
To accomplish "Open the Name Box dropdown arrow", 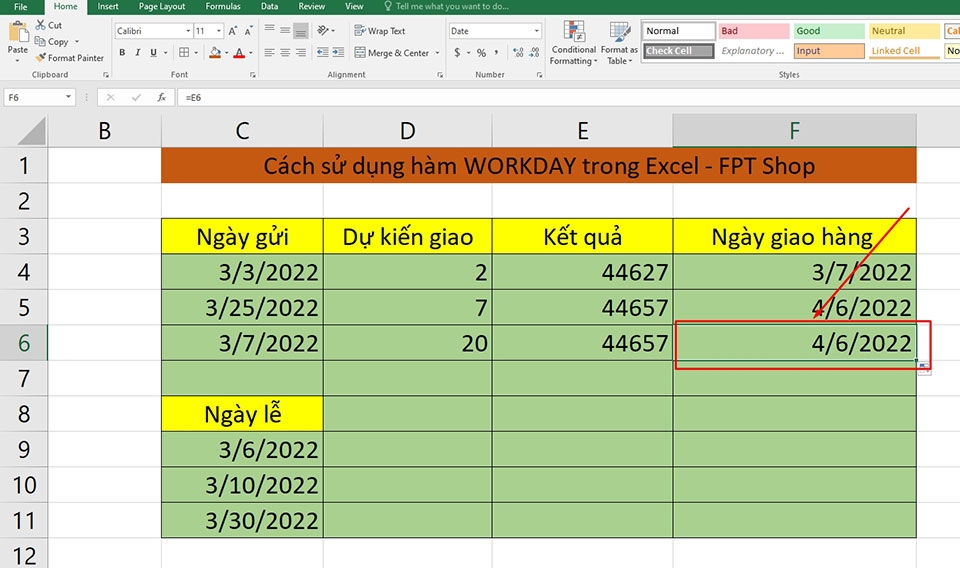I will [x=69, y=97].
